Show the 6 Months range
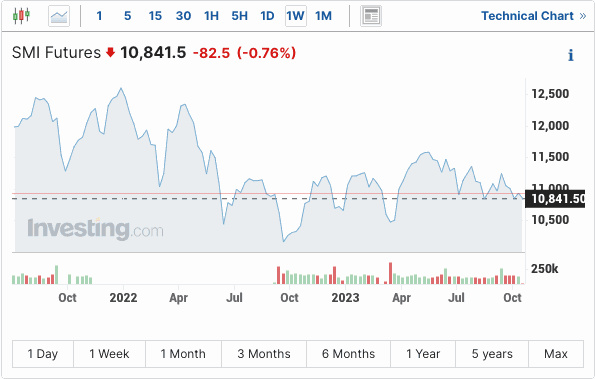Viewport: 595px width, 379px height. click(x=348, y=354)
